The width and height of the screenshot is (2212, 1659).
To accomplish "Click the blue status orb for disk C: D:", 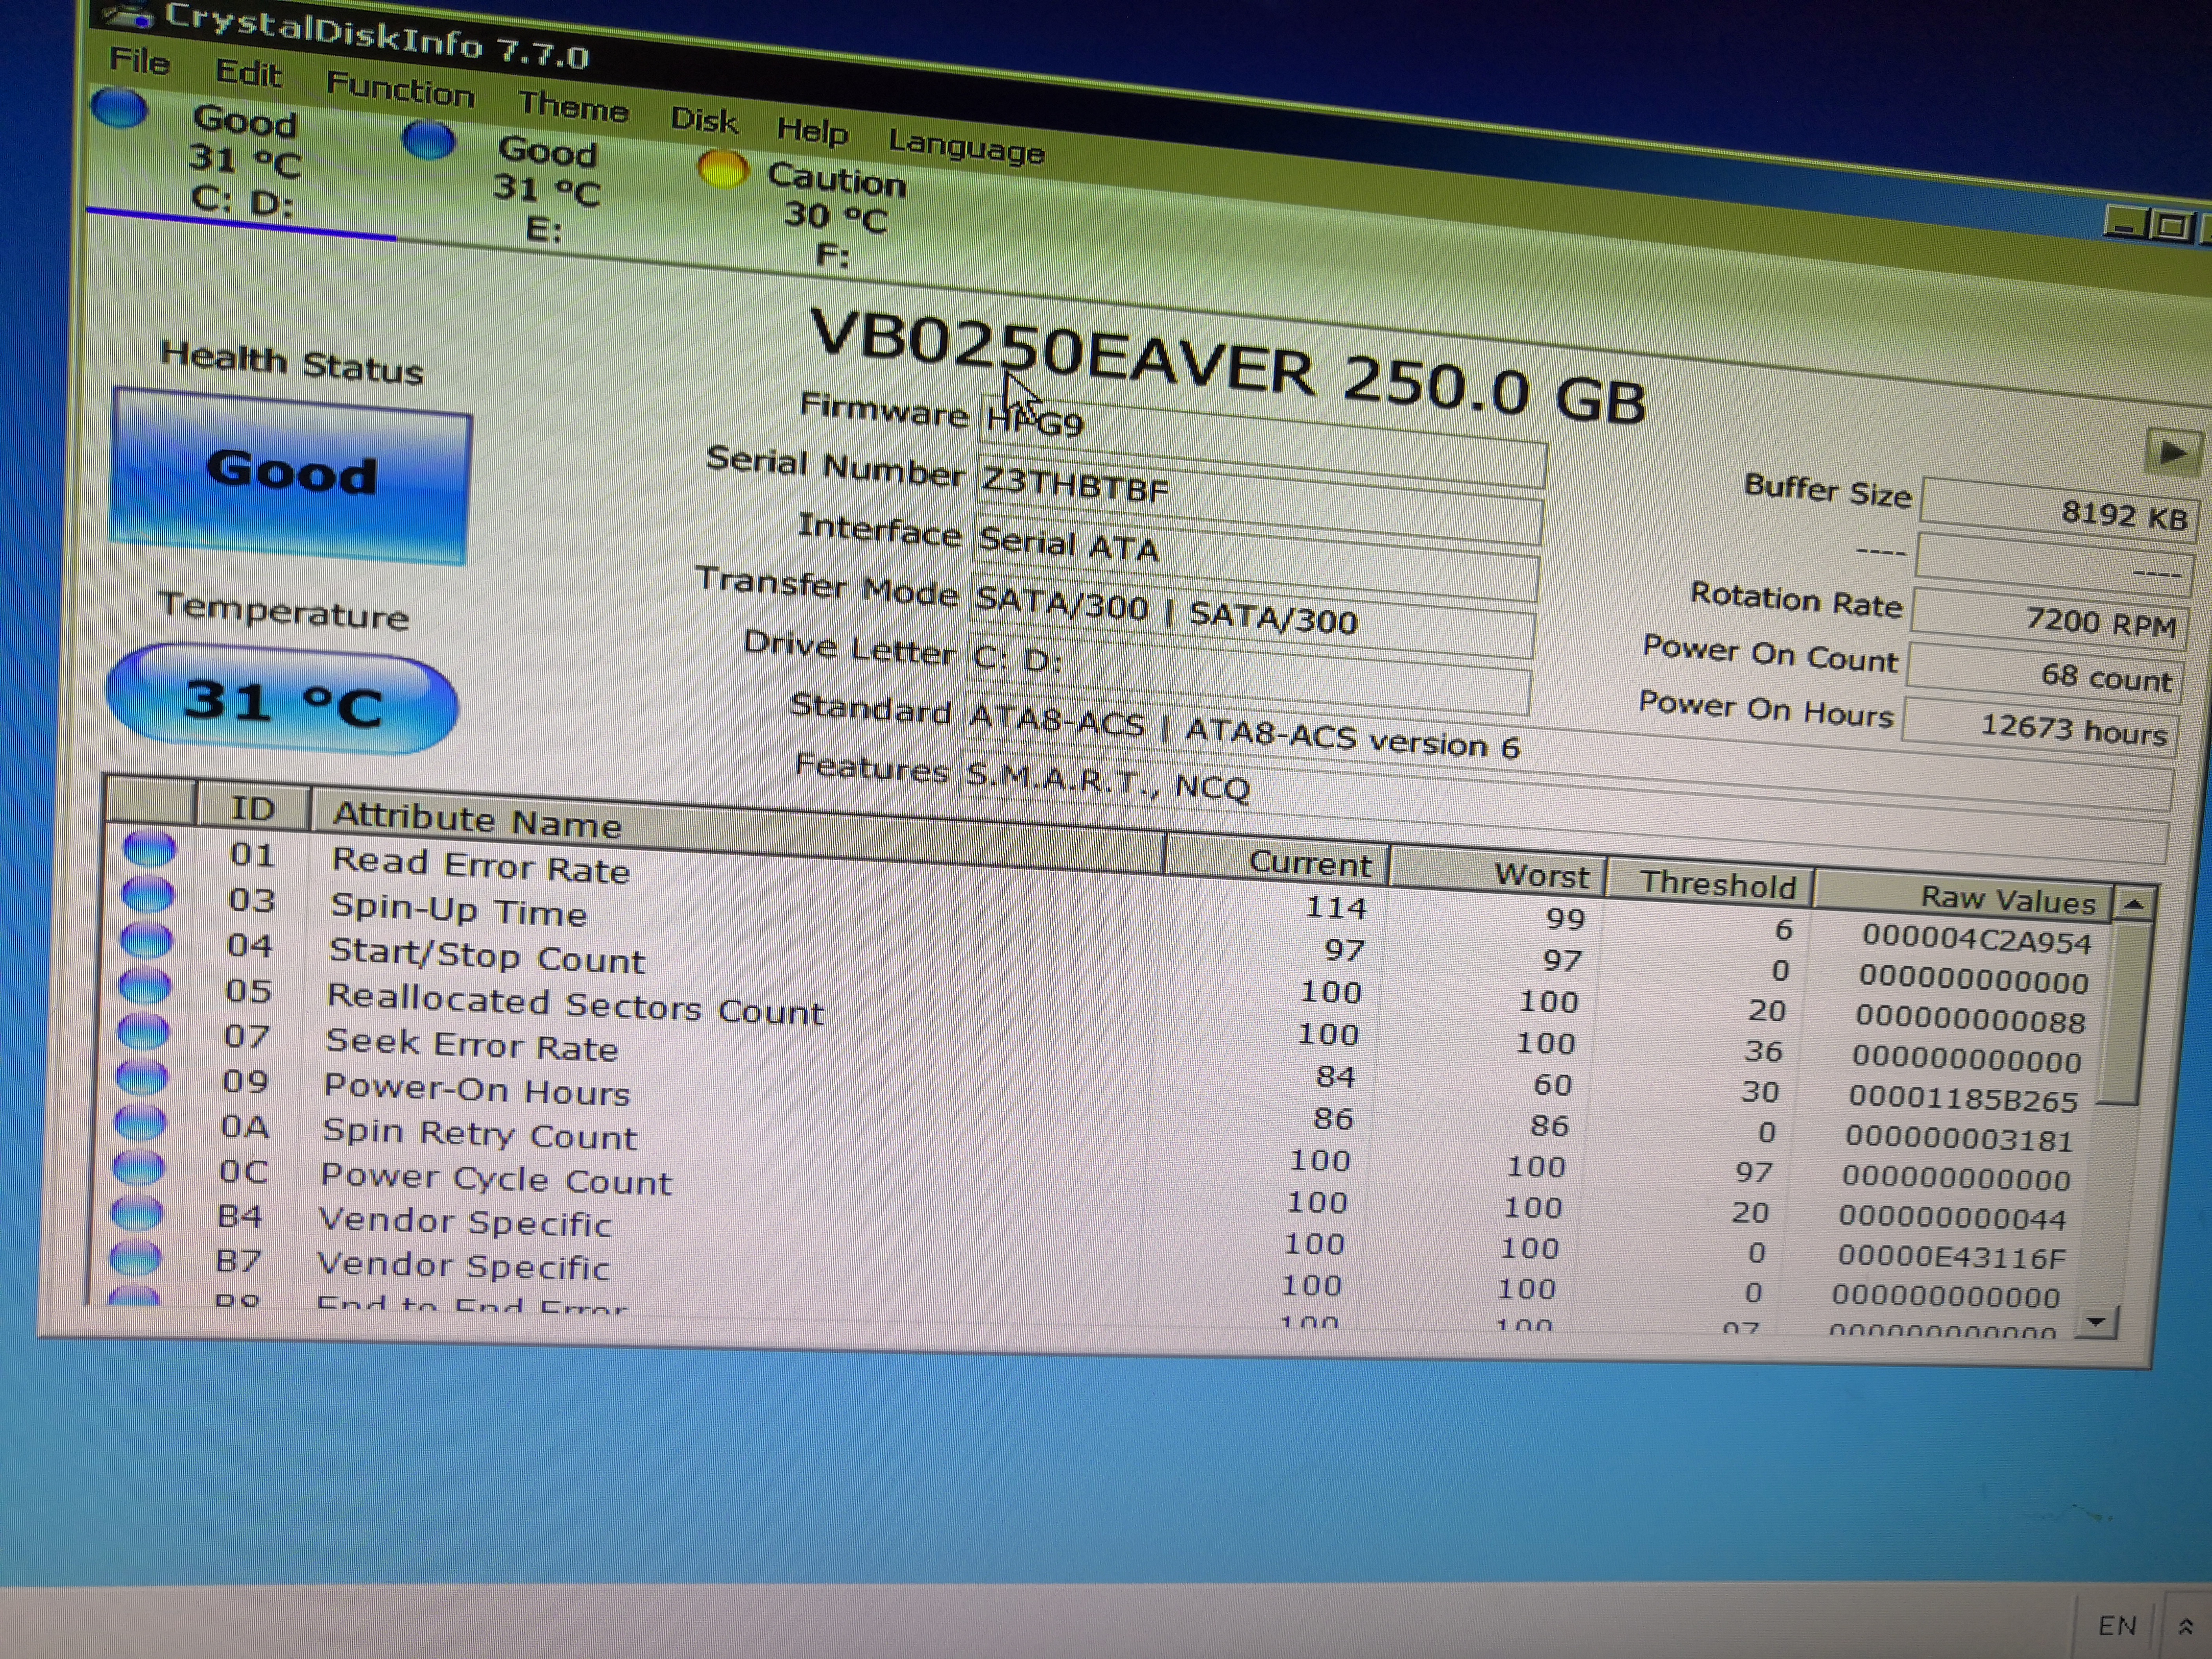I will [x=119, y=108].
